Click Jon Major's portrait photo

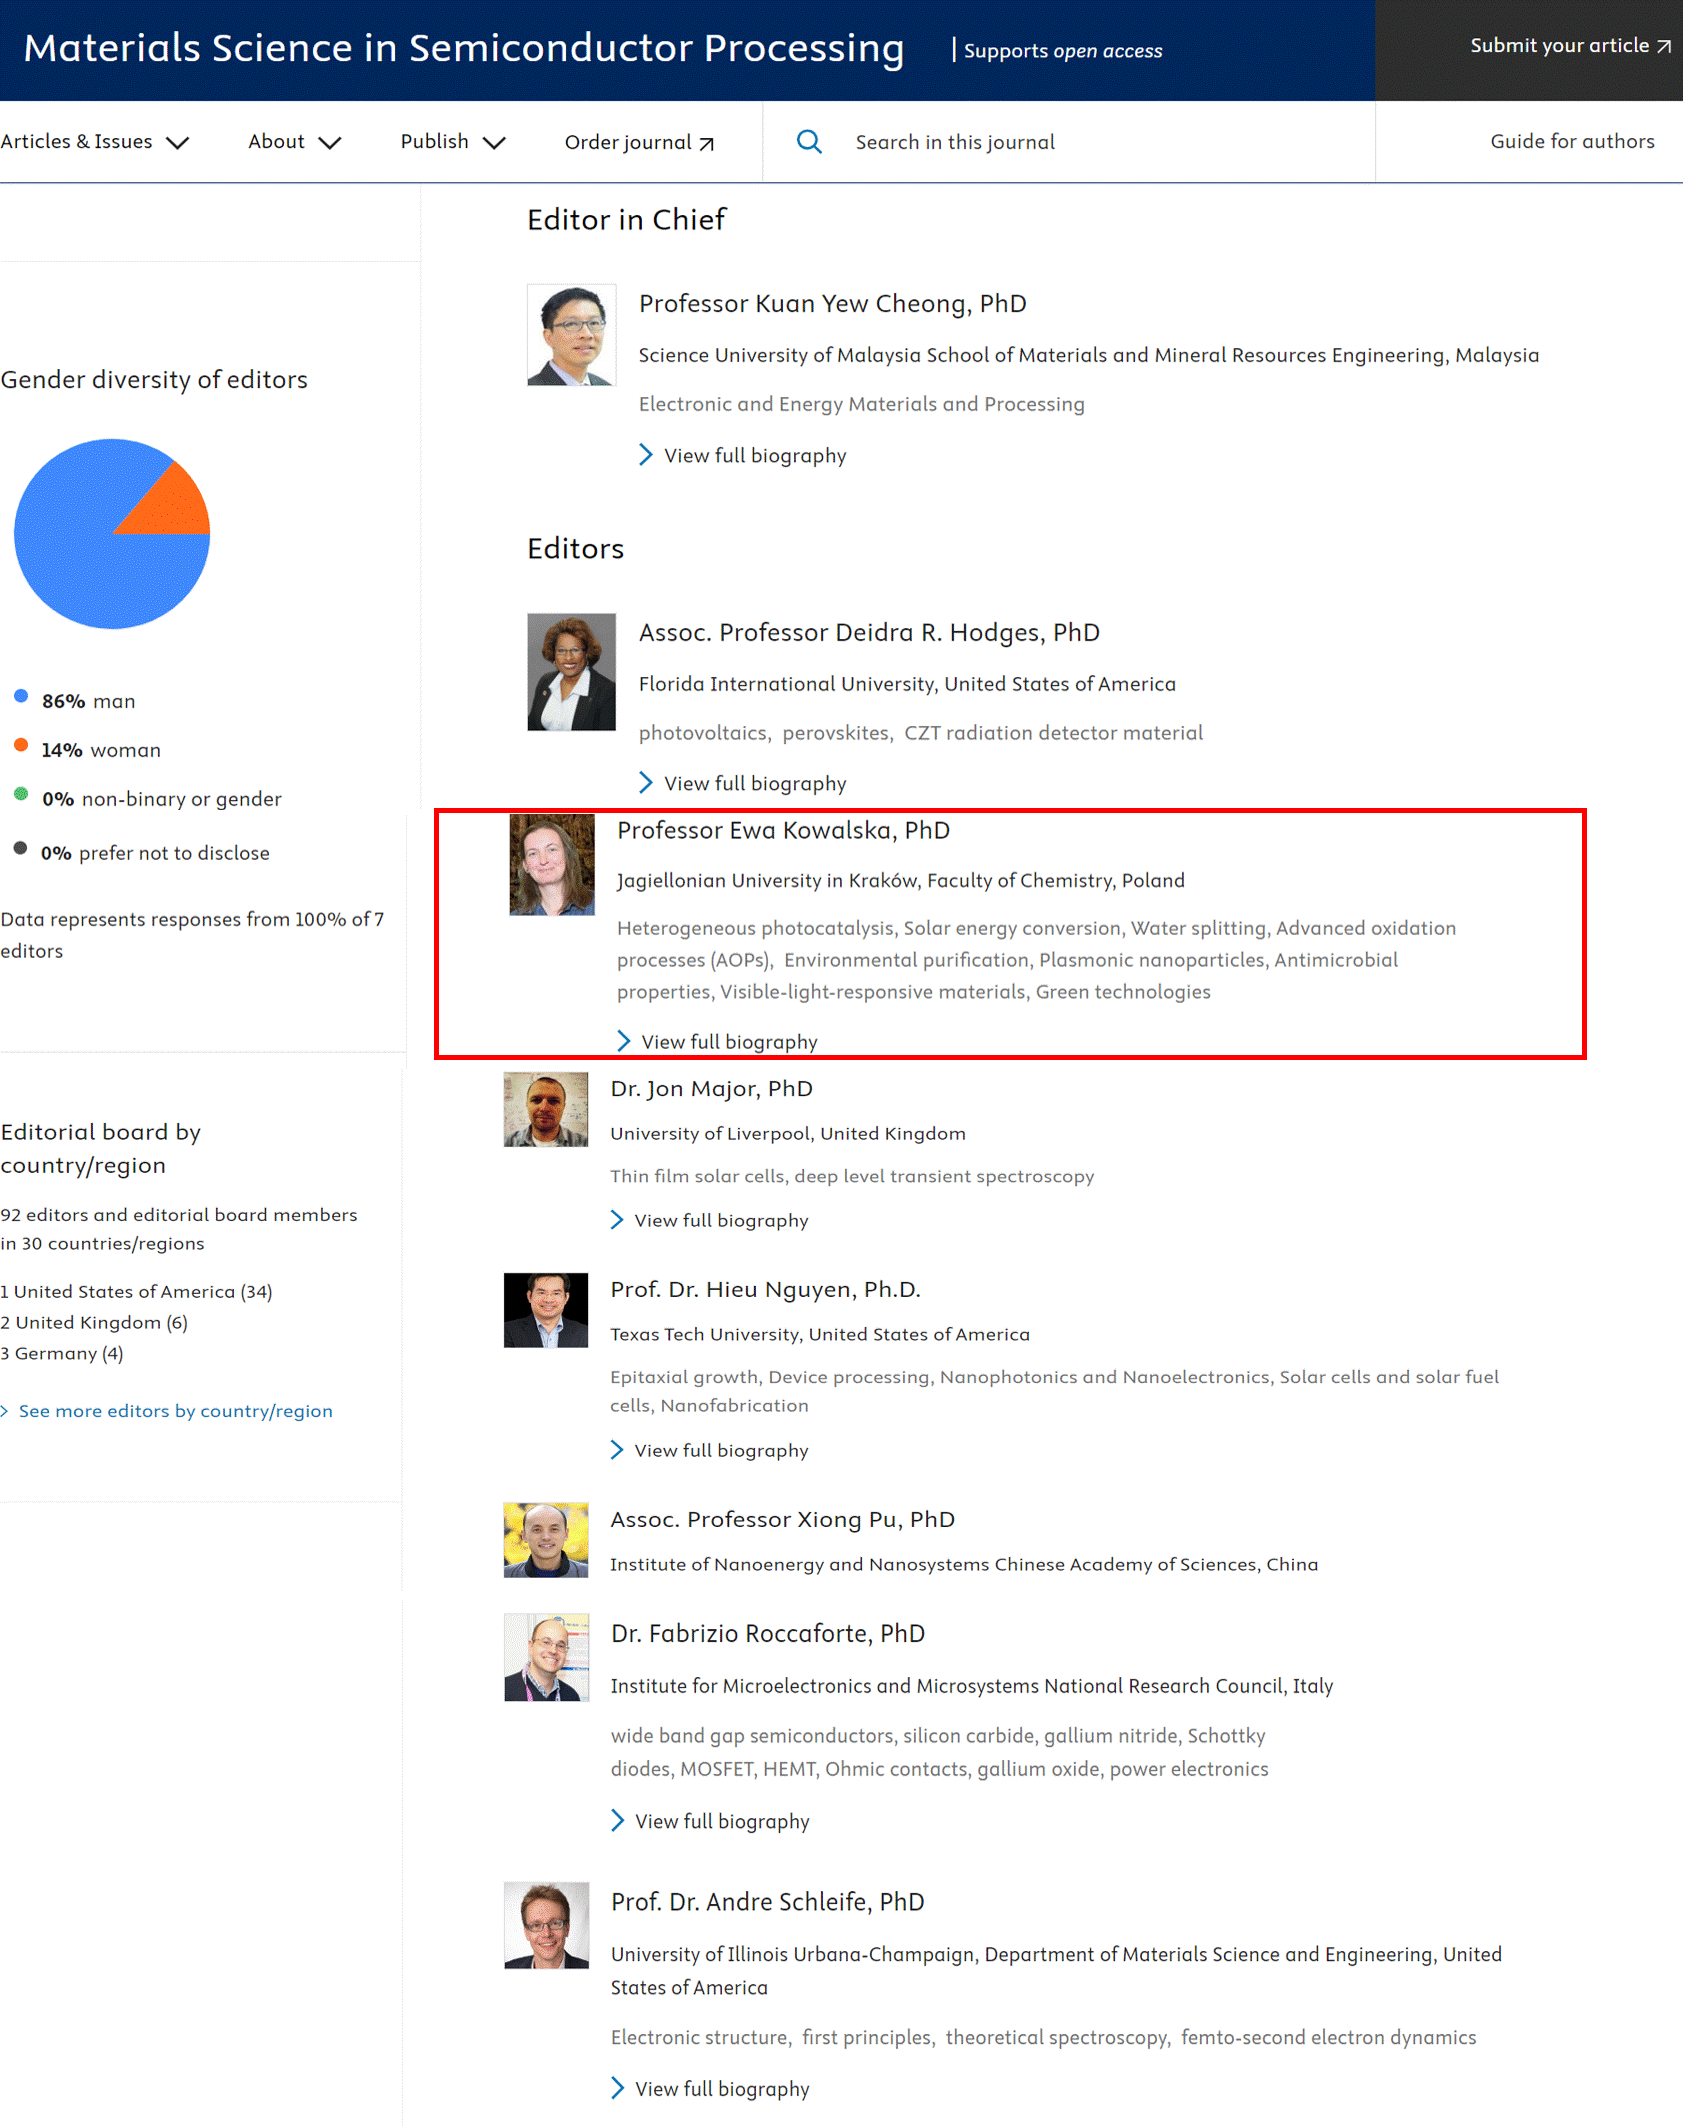pyautogui.click(x=546, y=1110)
